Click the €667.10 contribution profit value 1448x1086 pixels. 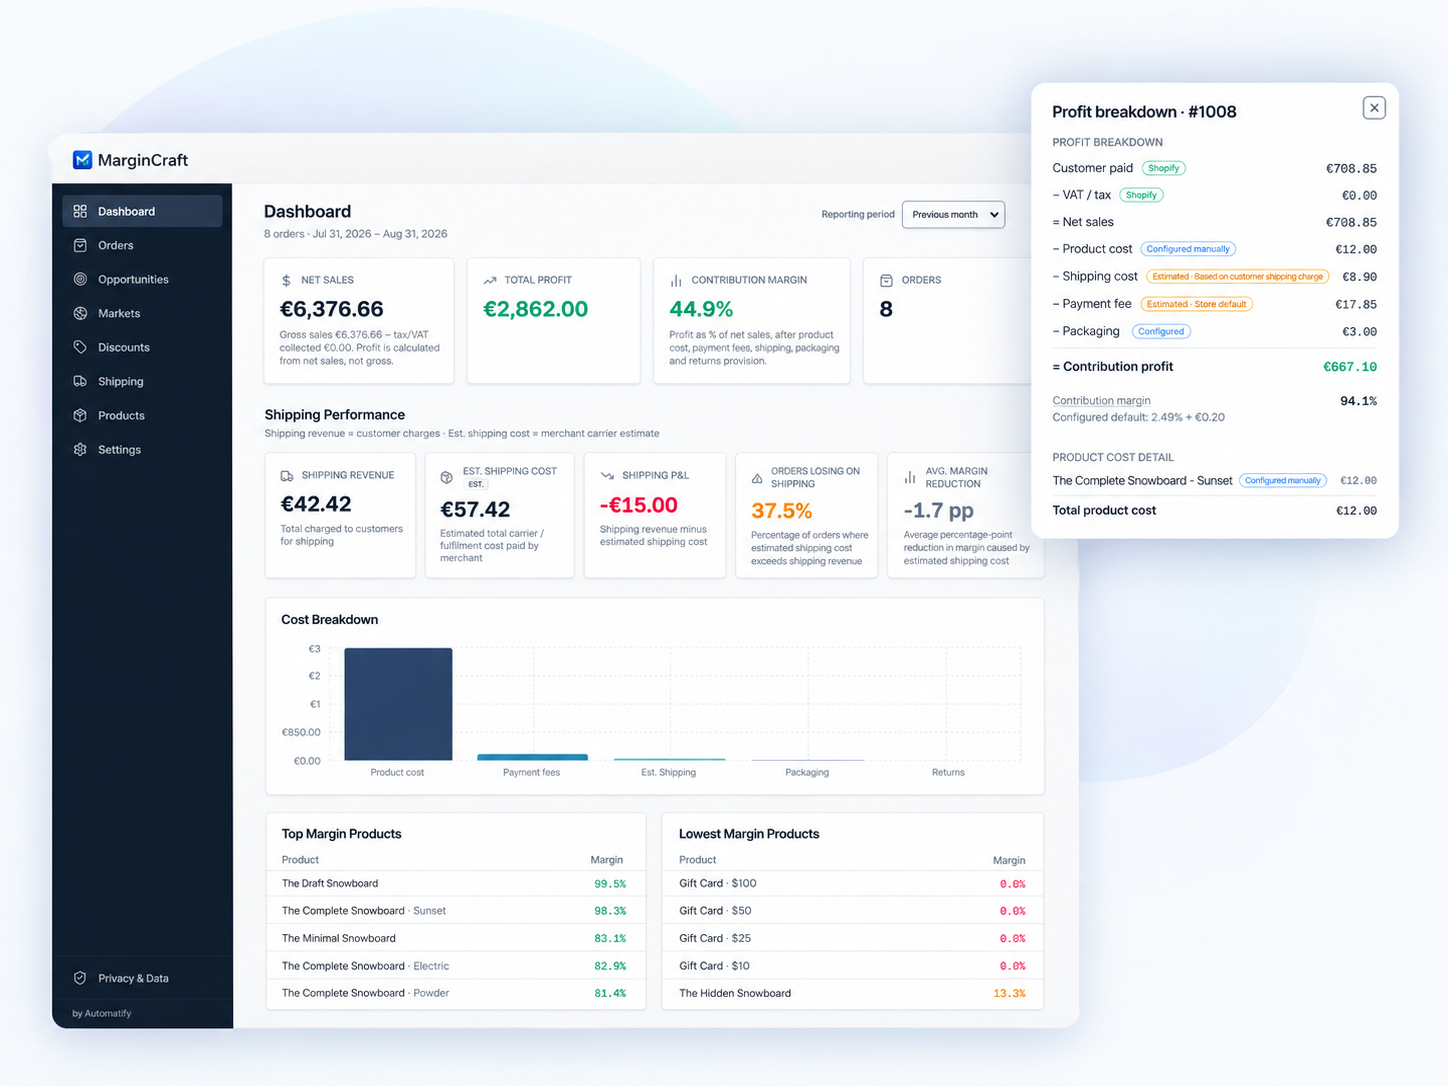tap(1350, 367)
